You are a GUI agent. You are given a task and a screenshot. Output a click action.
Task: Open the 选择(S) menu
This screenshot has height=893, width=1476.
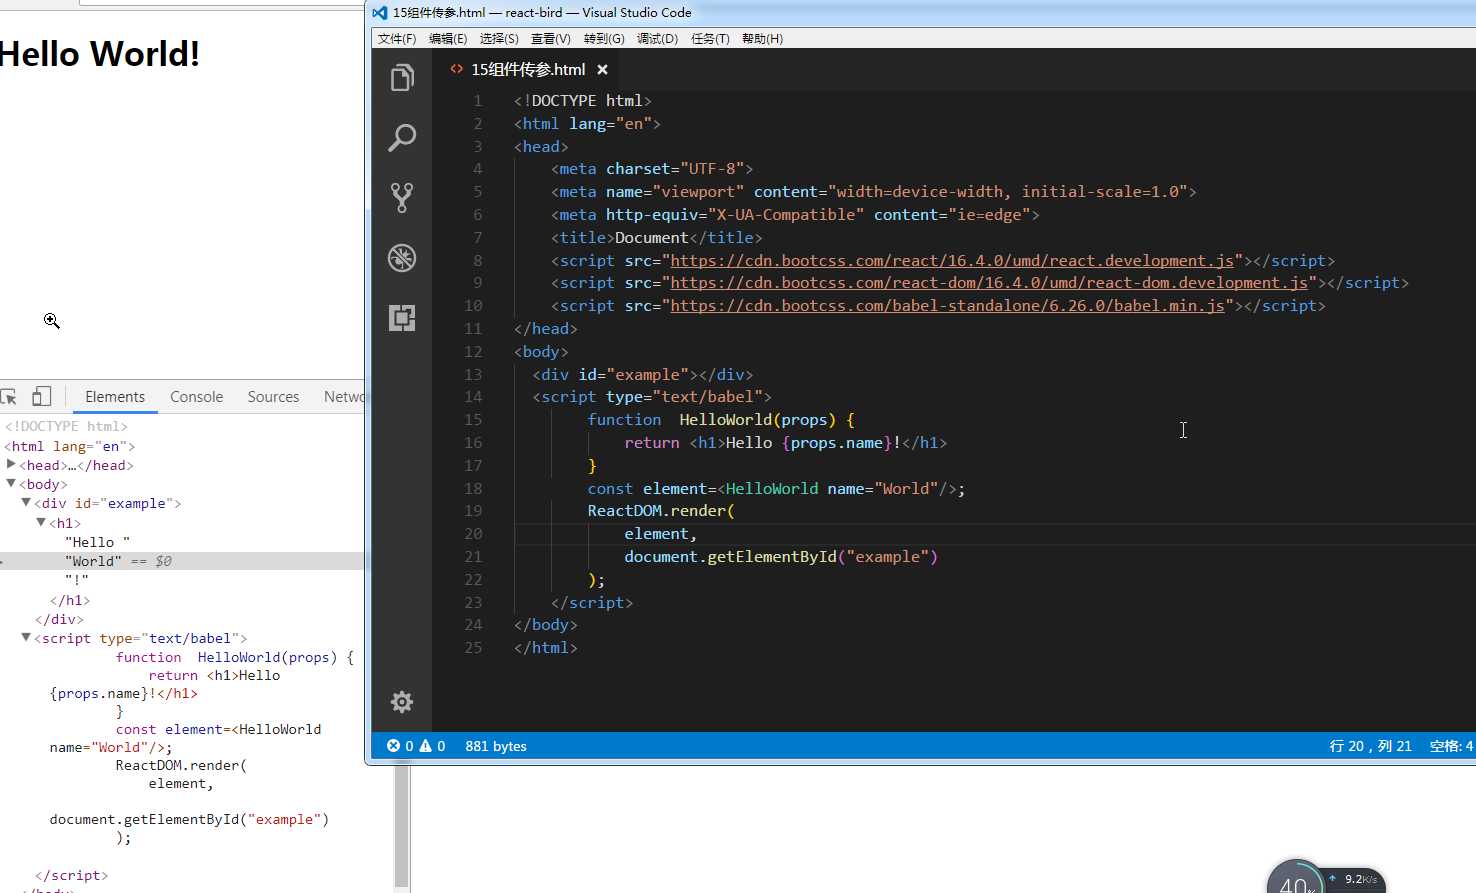[499, 38]
